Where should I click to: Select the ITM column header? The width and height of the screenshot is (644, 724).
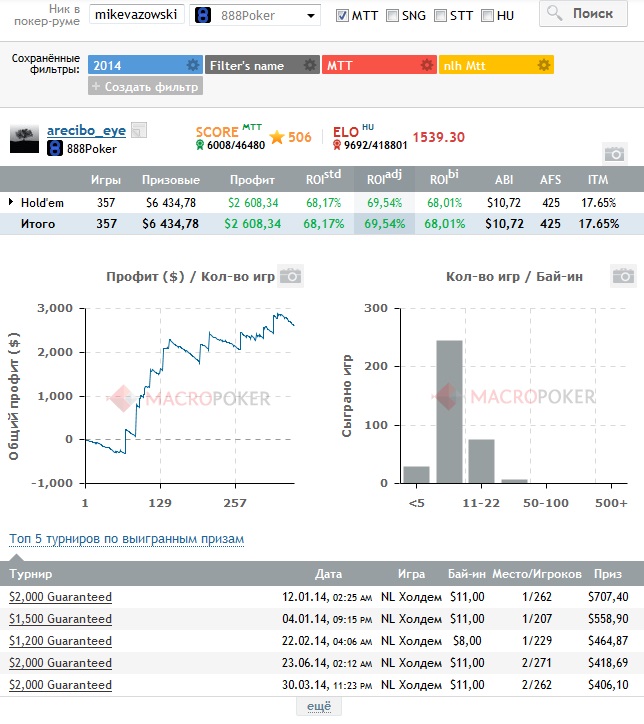coord(599,180)
